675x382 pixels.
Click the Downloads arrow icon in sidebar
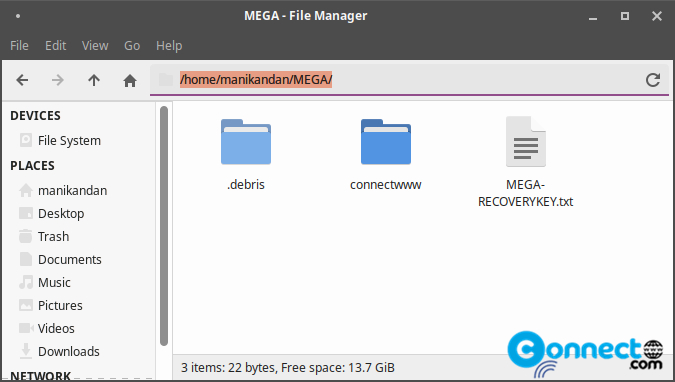[26, 351]
